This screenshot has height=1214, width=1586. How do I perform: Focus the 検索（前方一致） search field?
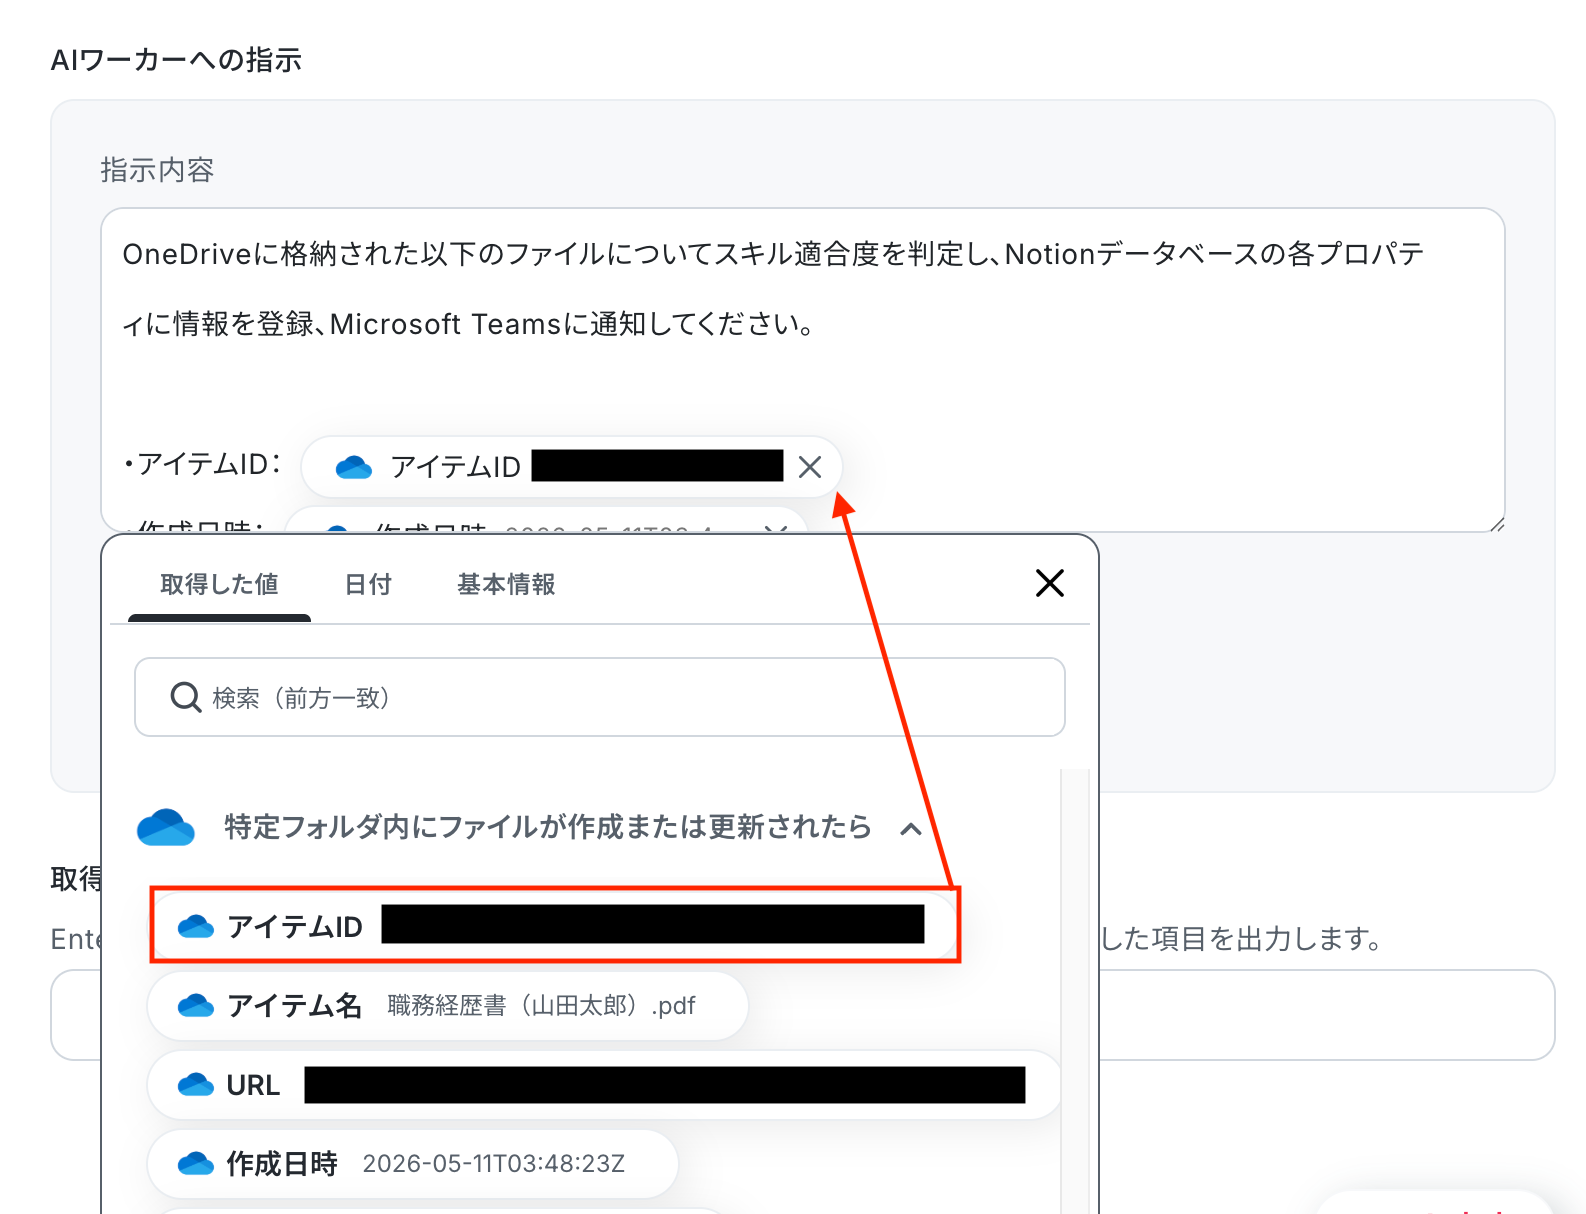[x=600, y=697]
